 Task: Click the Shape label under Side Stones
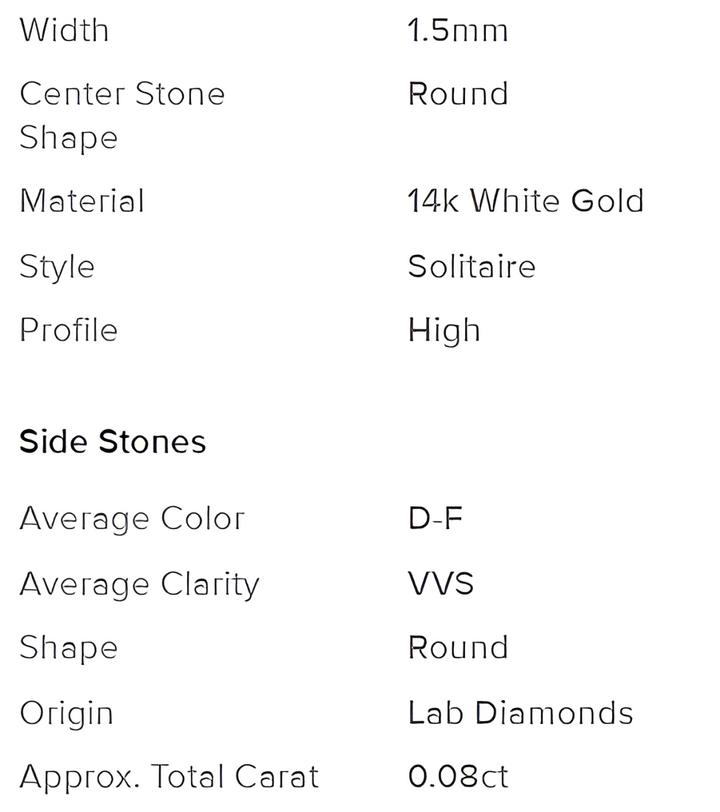click(x=68, y=647)
